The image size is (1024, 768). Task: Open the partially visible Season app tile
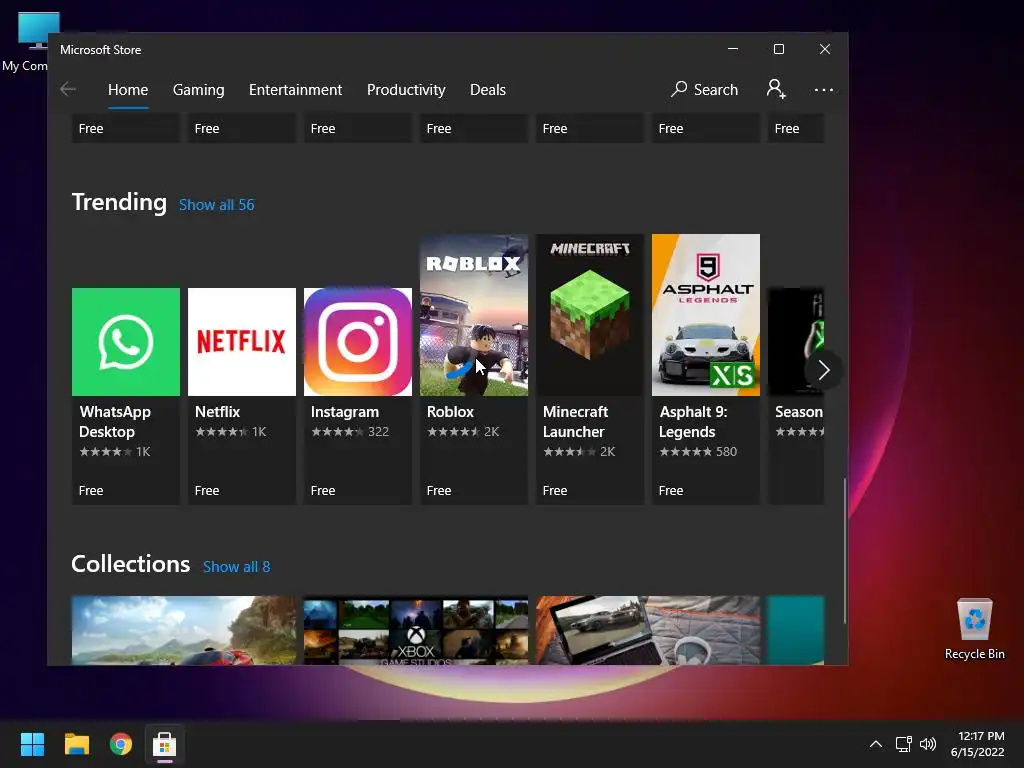click(x=796, y=396)
